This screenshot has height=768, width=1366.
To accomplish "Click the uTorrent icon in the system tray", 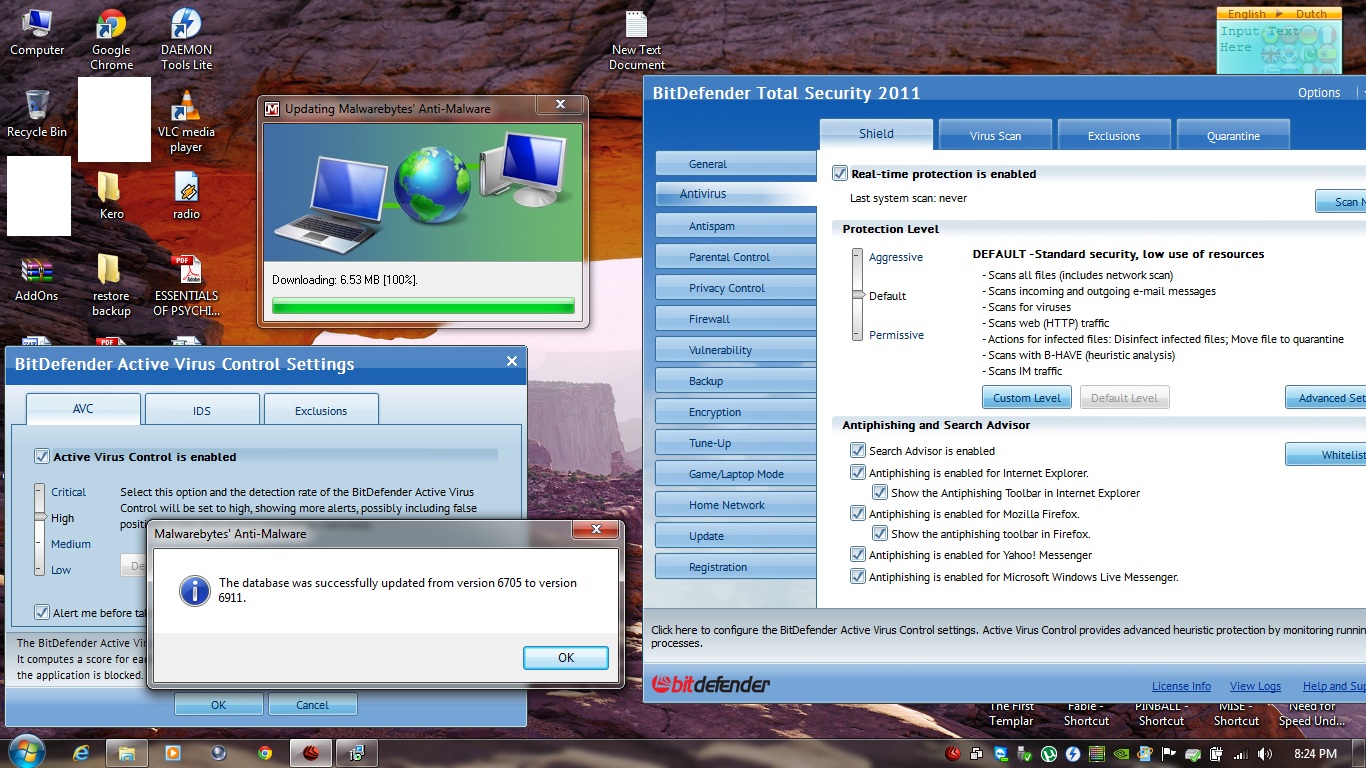I will 1049,754.
